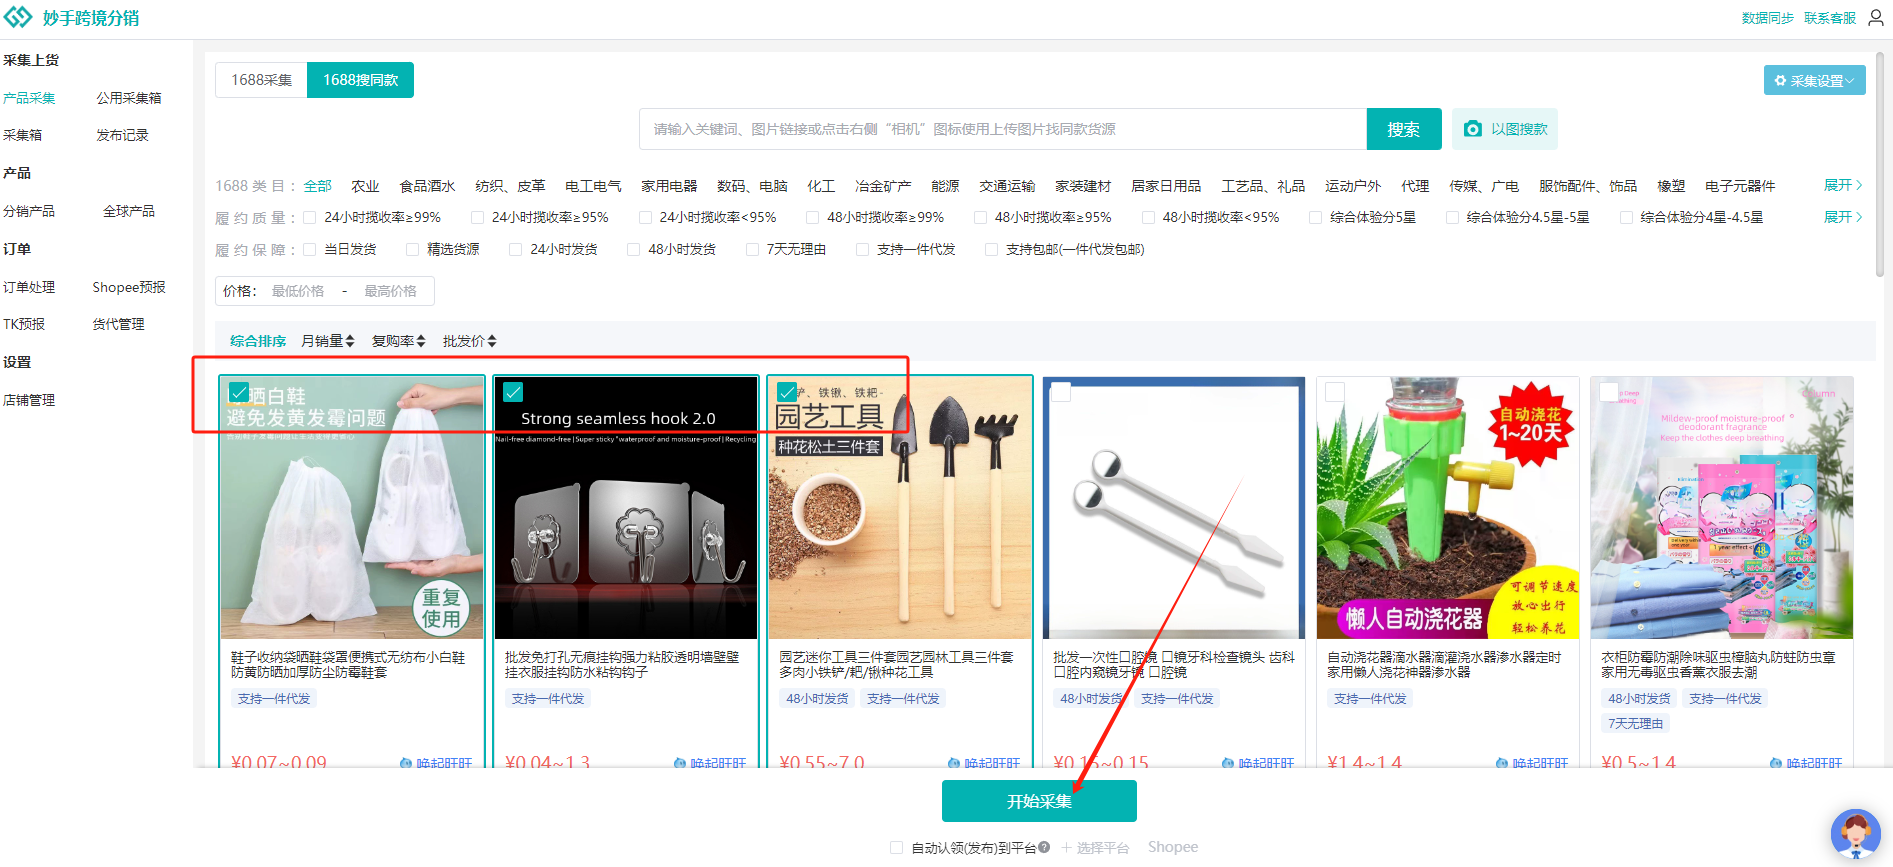The width and height of the screenshot is (1893, 867).
Task: Click 联系客服 link at top
Action: [1830, 18]
